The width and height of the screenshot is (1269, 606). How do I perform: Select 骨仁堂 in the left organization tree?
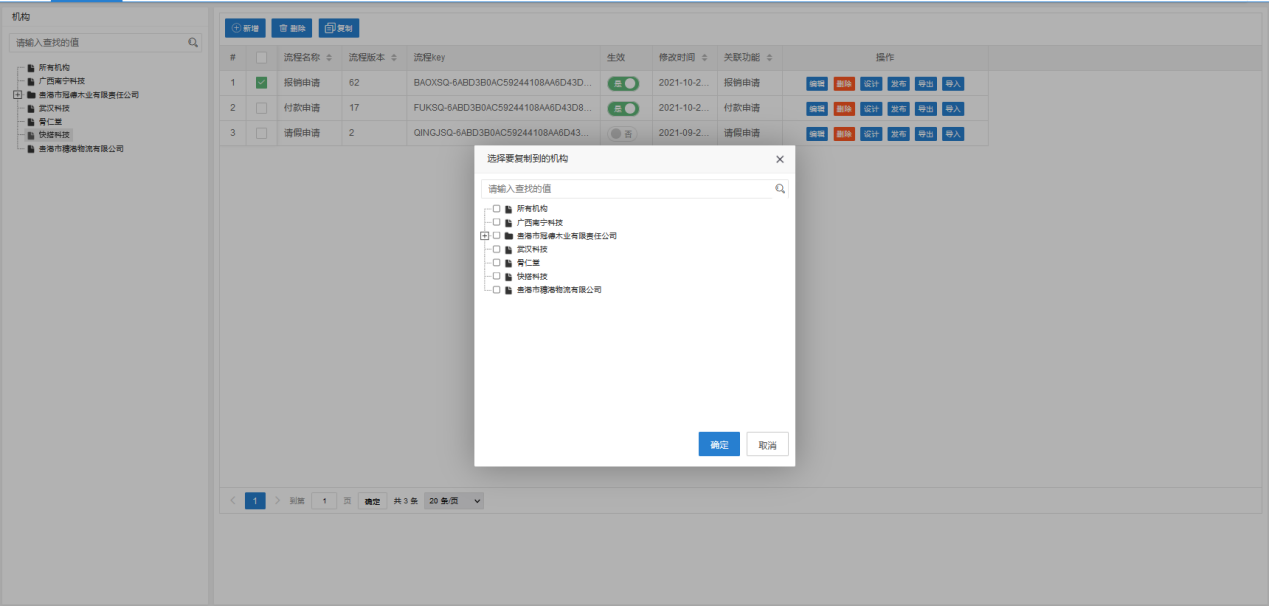click(50, 121)
